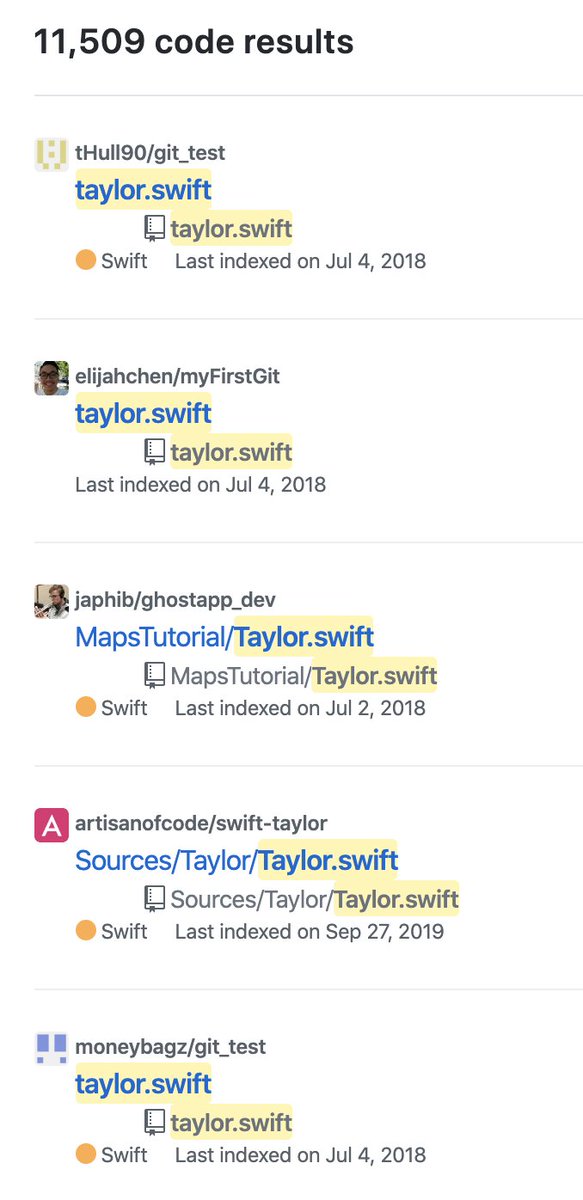583x1200 pixels.
Task: Click file icon beside Sources/Taylor/Taylor.swift path
Action: (154, 900)
